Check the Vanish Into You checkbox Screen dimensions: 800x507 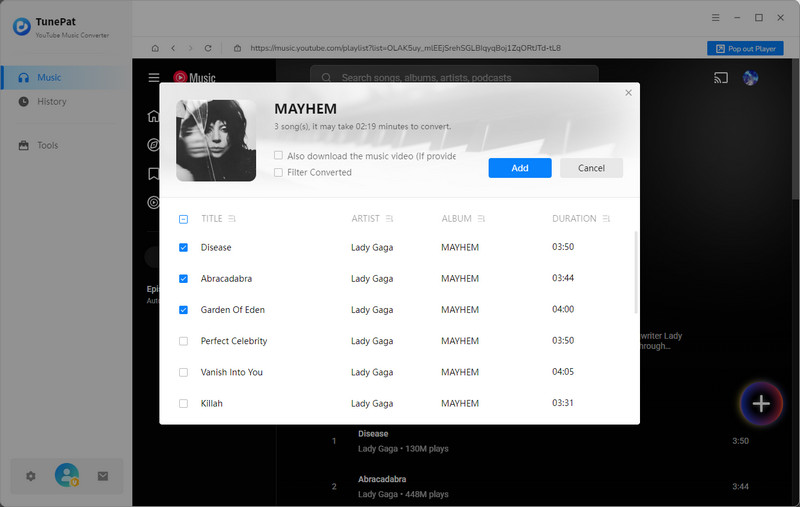(183, 372)
